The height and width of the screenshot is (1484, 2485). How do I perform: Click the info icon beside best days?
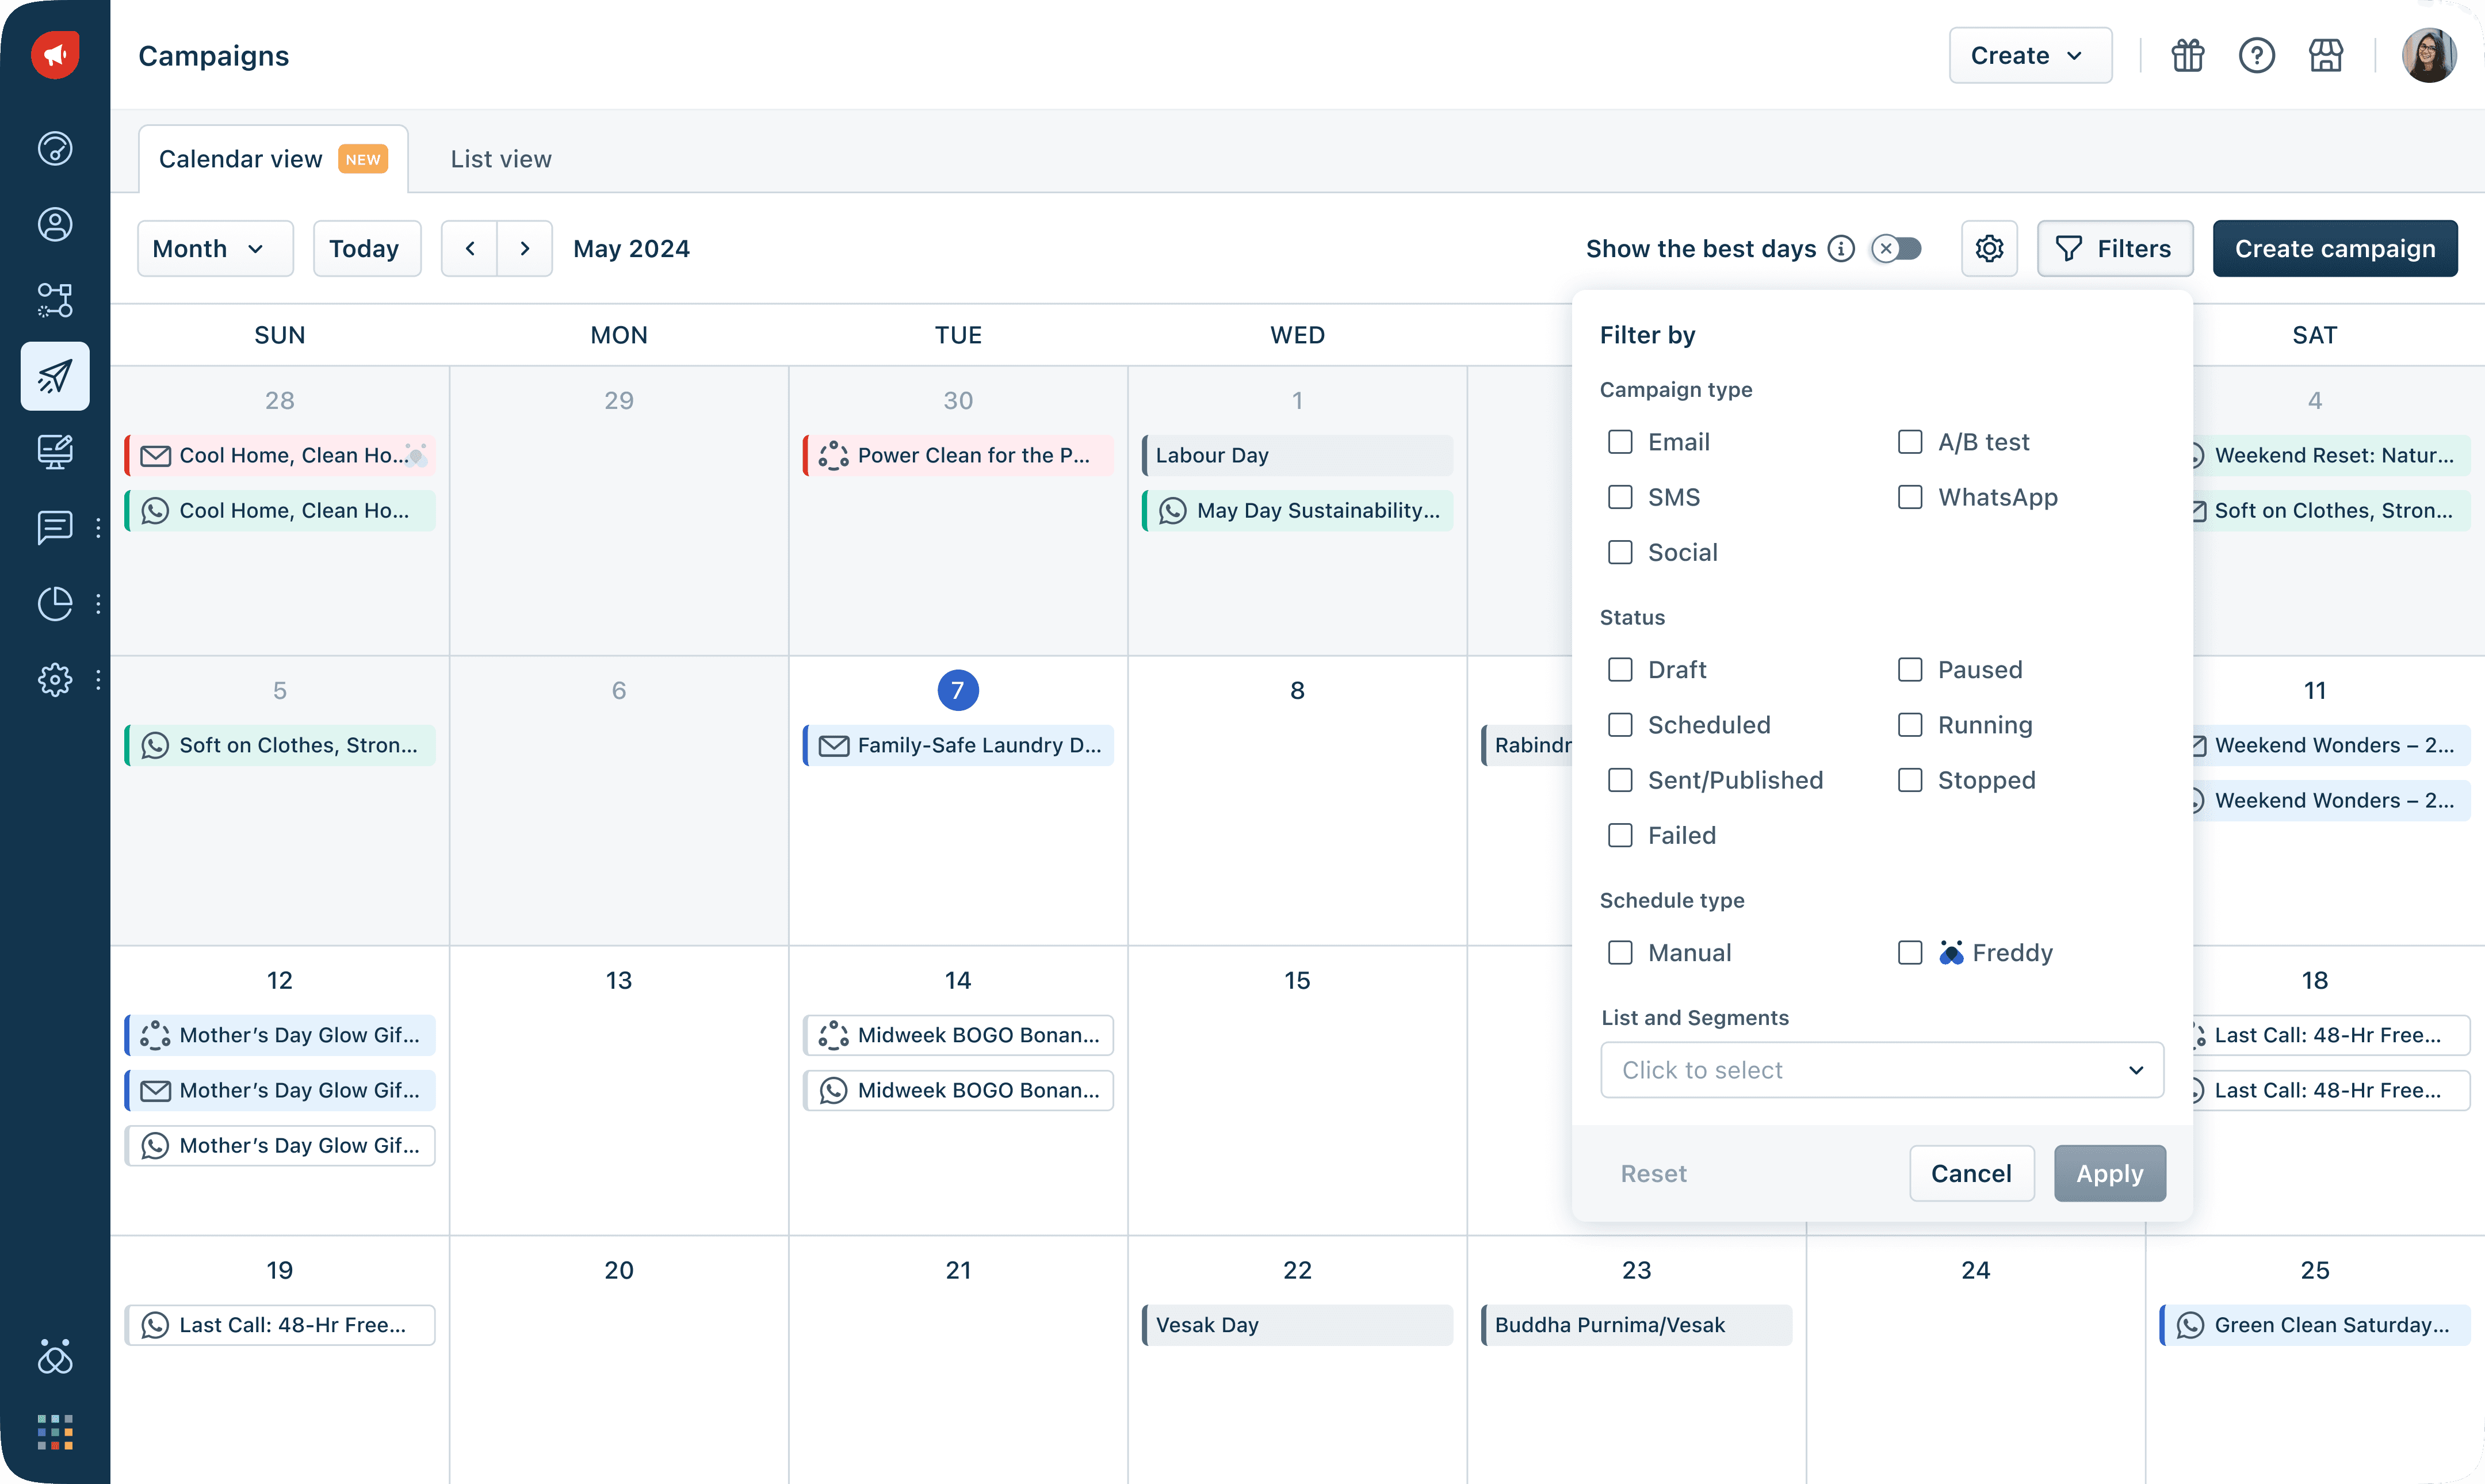1841,249
